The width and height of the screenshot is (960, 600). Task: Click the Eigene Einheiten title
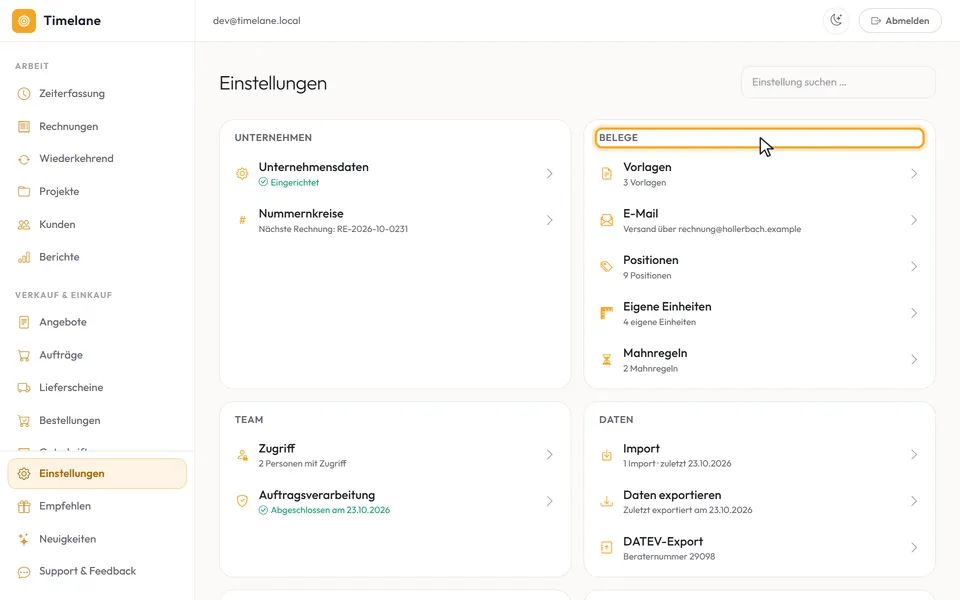coord(667,307)
